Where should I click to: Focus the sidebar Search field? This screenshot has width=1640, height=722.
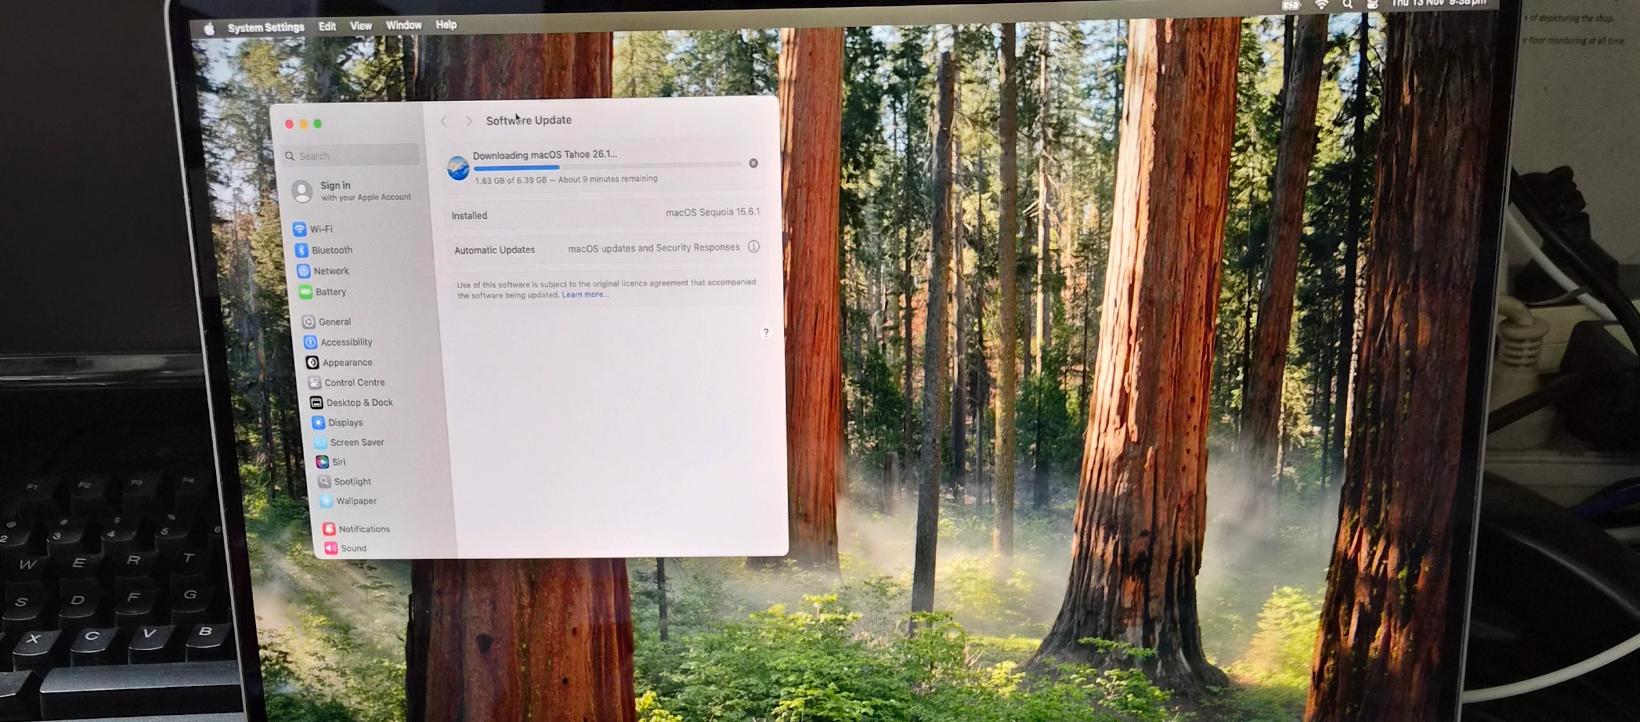pos(350,155)
